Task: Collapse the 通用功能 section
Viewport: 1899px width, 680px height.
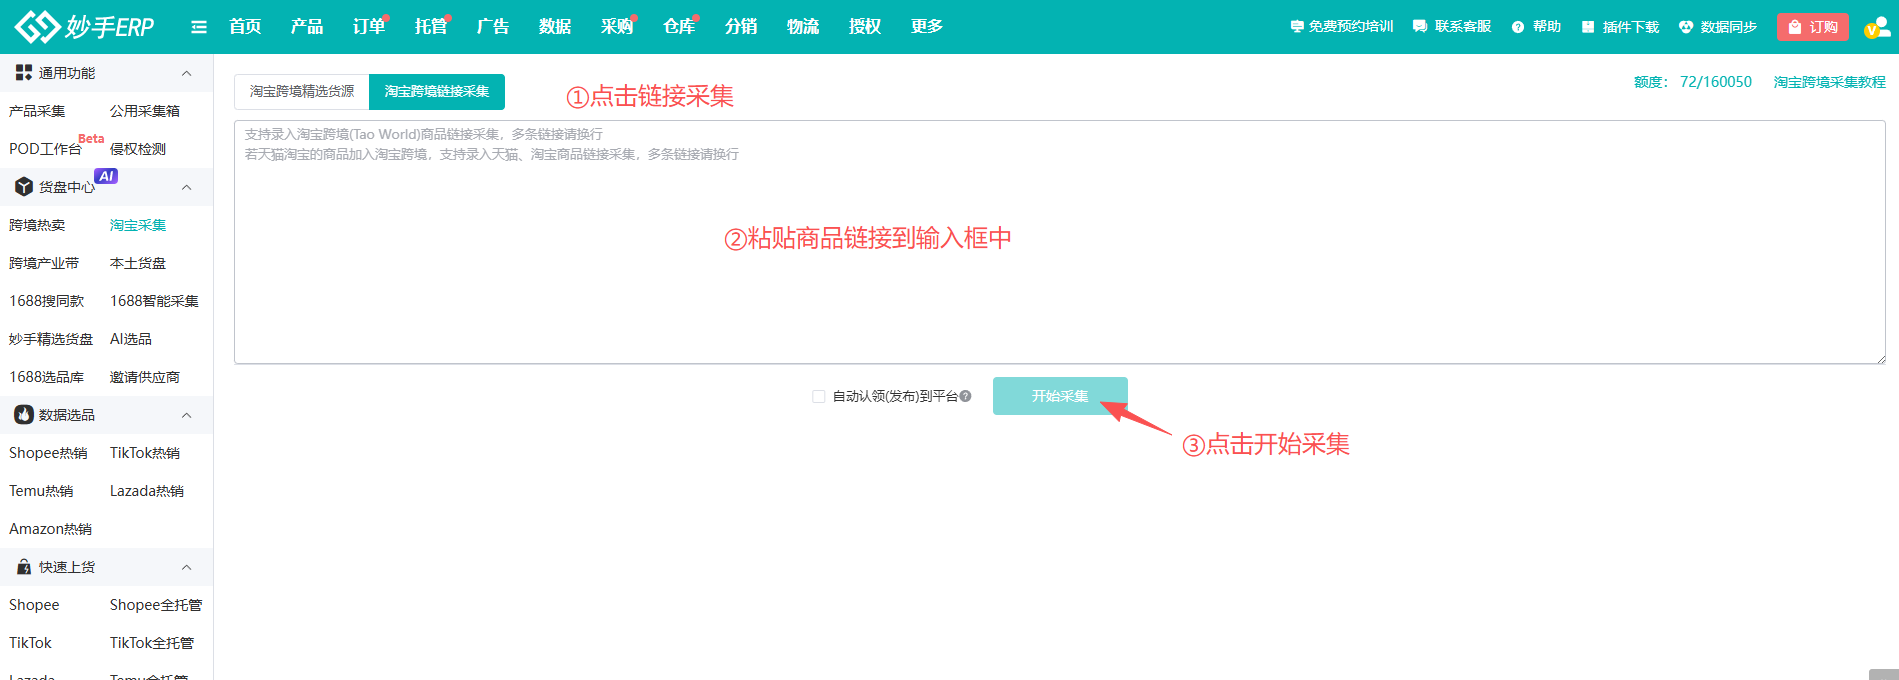Action: 186,73
